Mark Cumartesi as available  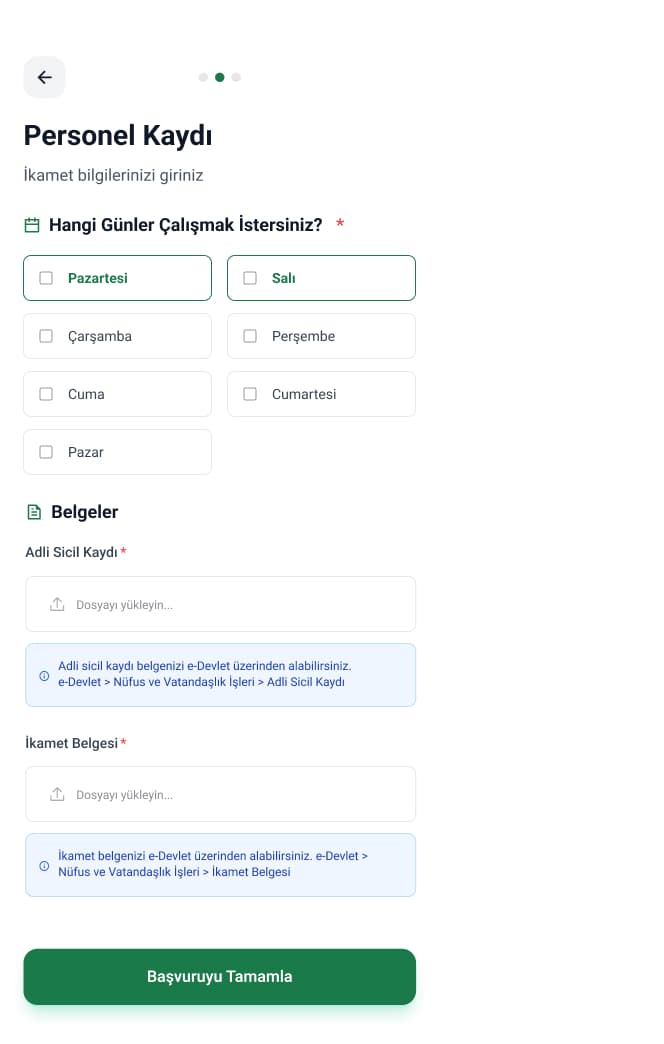(x=250, y=393)
